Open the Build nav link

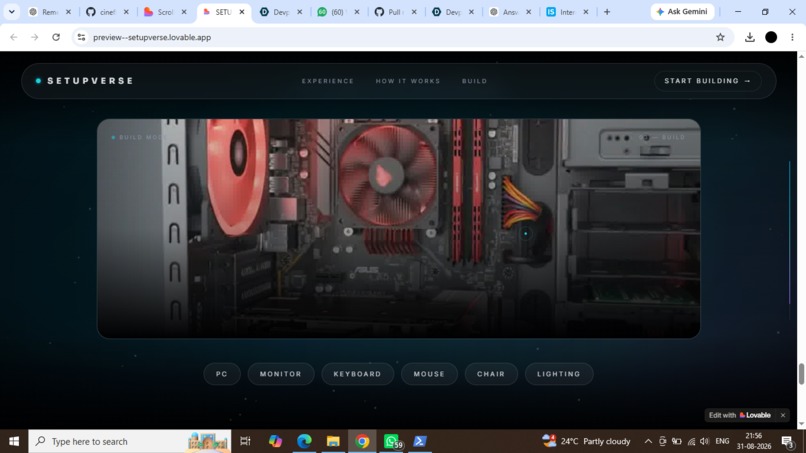(474, 81)
